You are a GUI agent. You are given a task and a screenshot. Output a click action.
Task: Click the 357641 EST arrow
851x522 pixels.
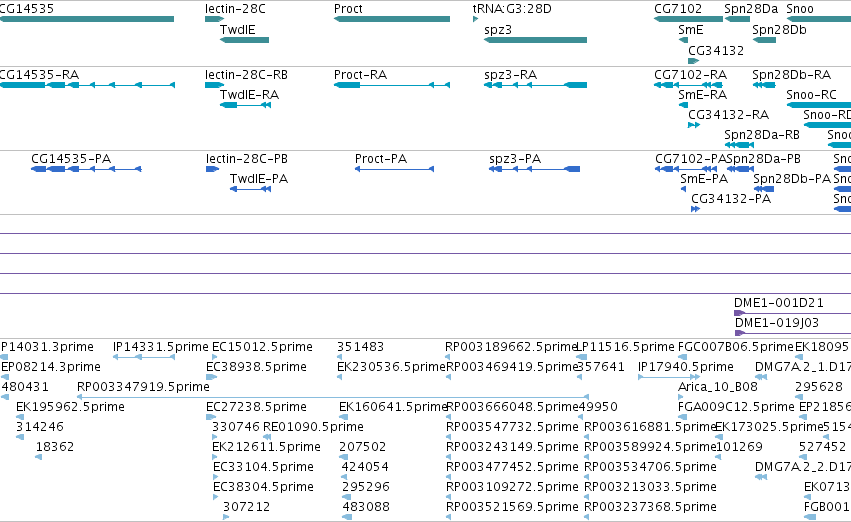[580, 377]
